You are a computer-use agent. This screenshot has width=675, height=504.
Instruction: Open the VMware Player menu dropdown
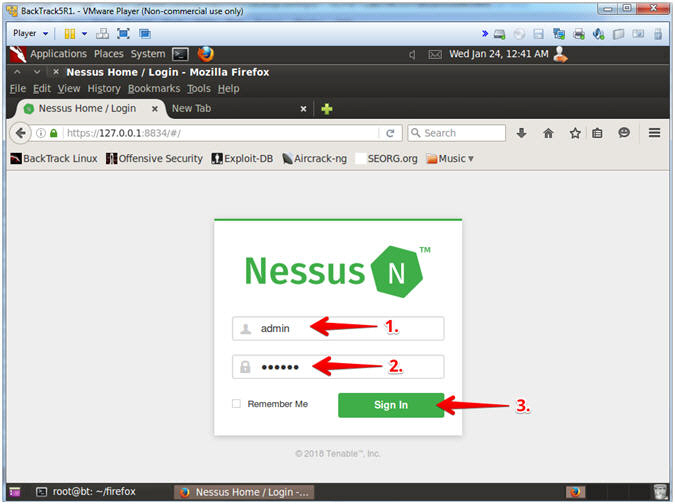tap(30, 33)
